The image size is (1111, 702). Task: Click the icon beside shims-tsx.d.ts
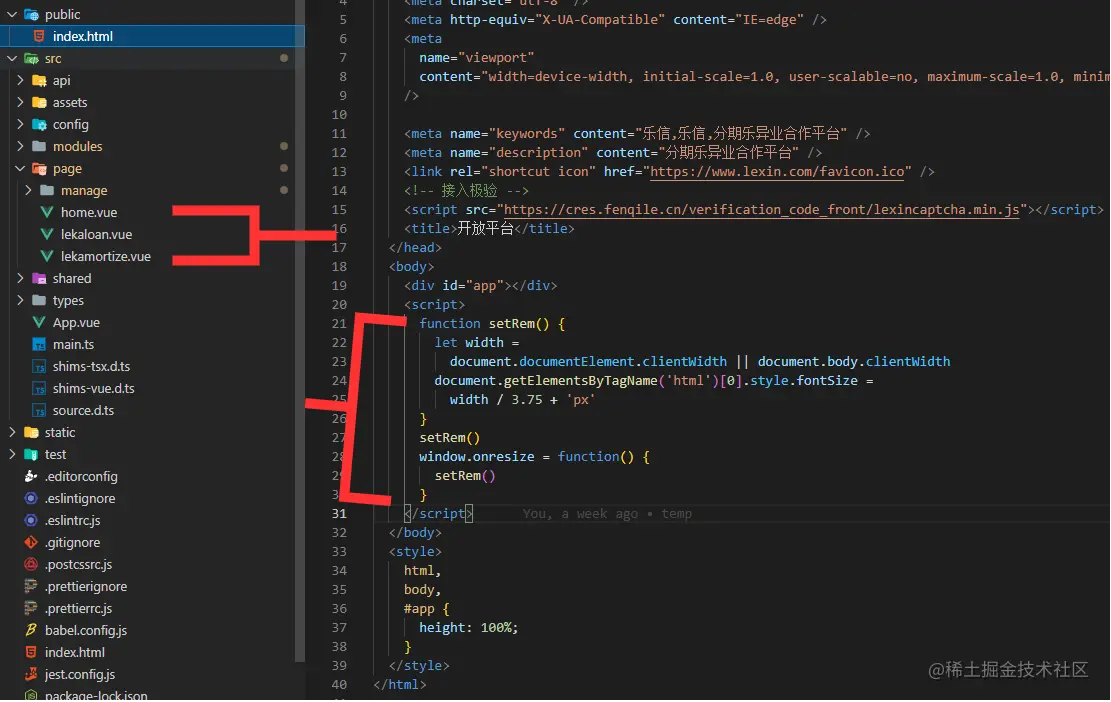click(39, 366)
